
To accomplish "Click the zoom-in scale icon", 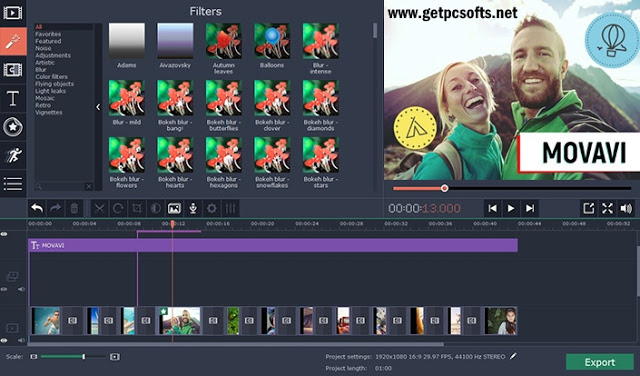I will click(115, 357).
